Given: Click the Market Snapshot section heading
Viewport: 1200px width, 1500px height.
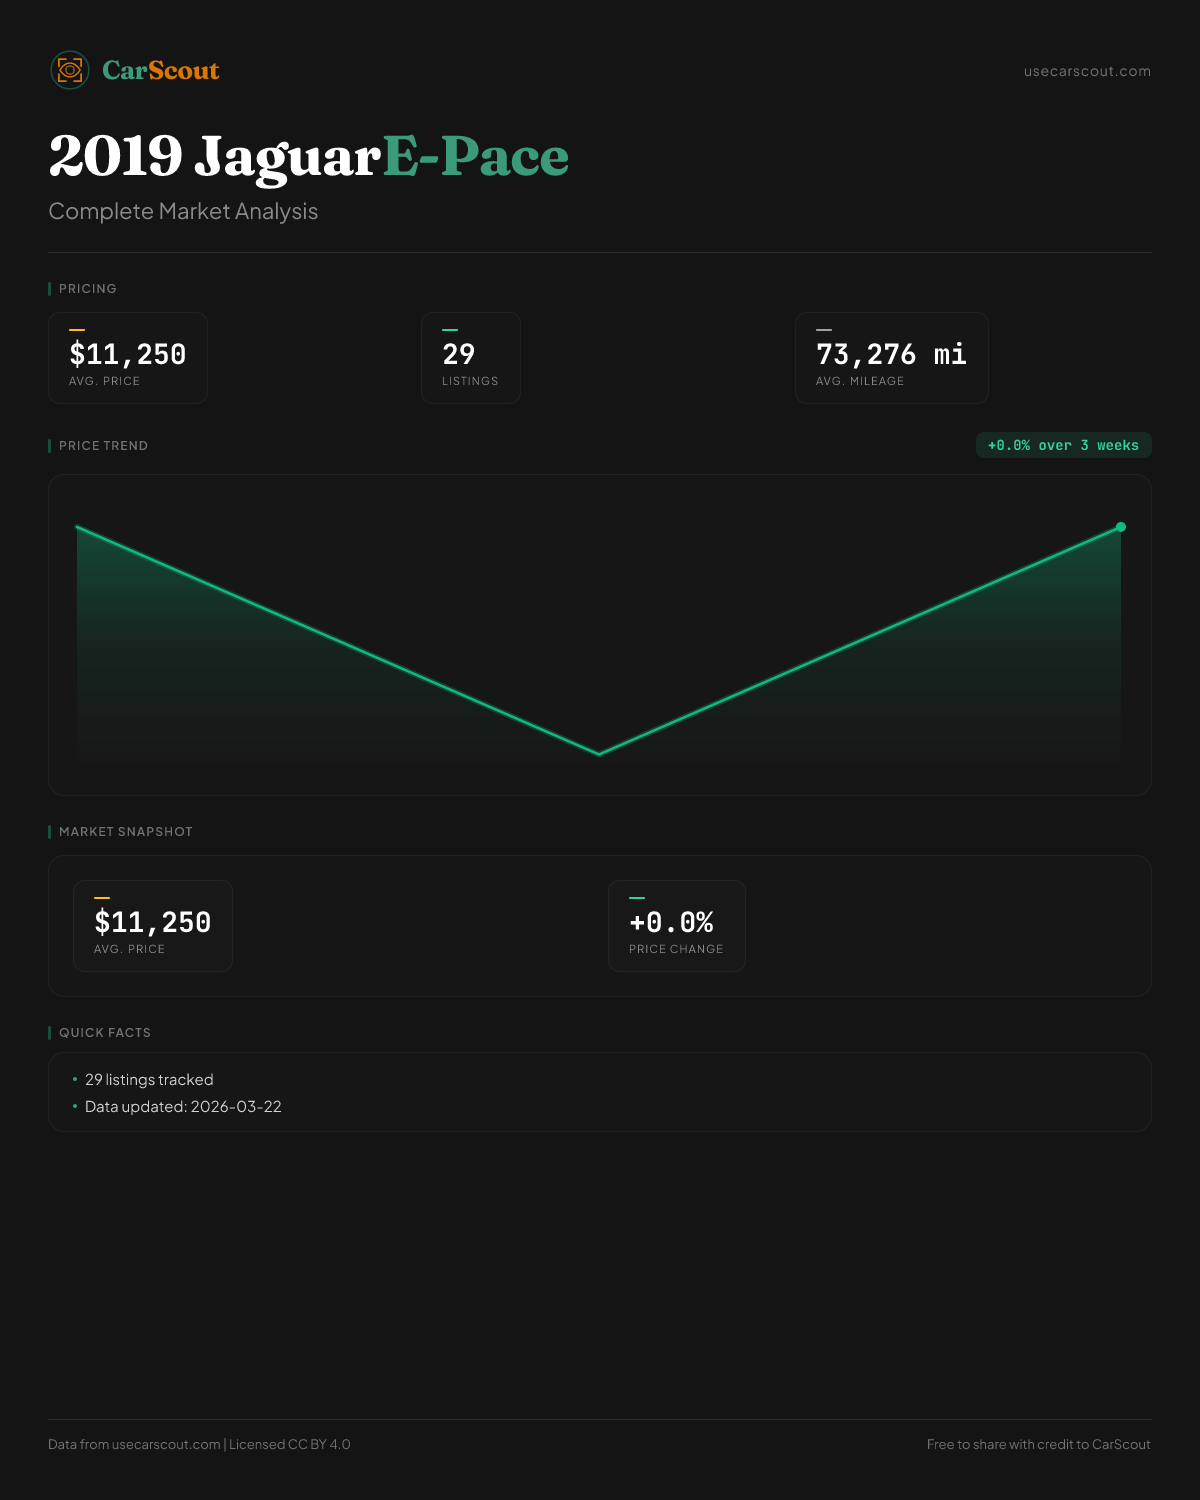Looking at the screenshot, I should pos(125,832).
